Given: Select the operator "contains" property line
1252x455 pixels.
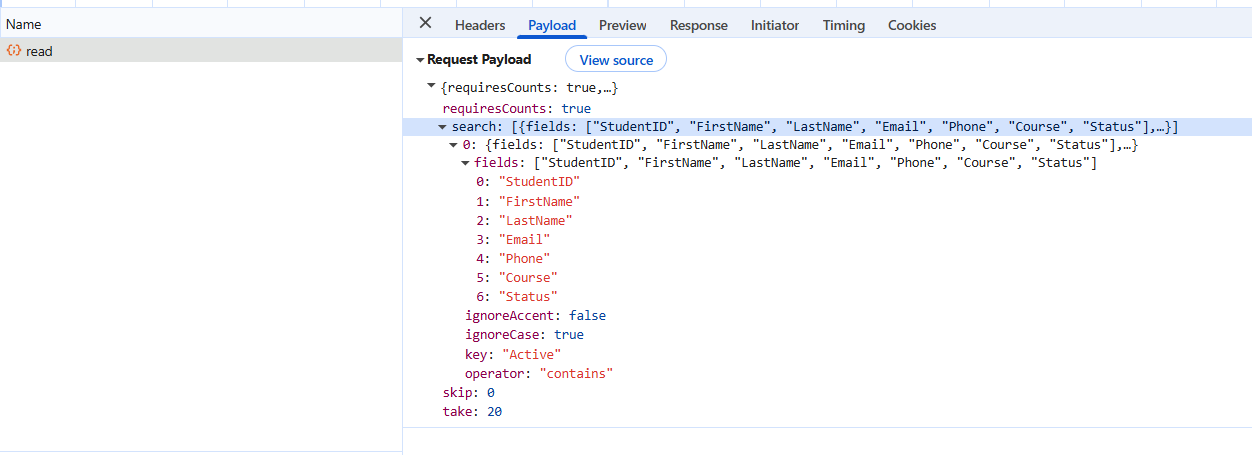Looking at the screenshot, I should click(538, 373).
